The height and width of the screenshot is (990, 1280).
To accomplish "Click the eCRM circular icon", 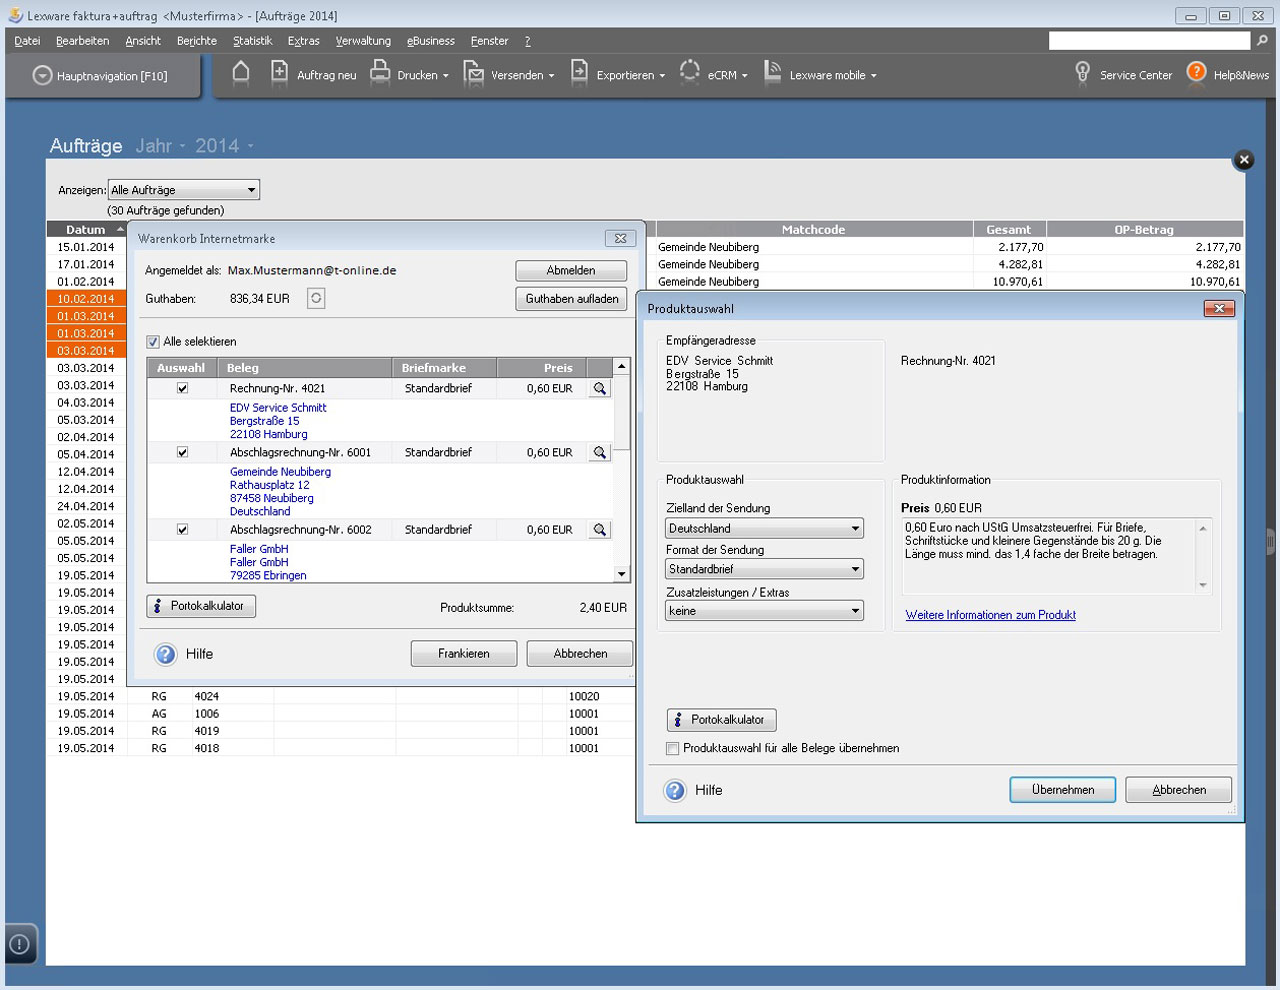I will click(690, 72).
